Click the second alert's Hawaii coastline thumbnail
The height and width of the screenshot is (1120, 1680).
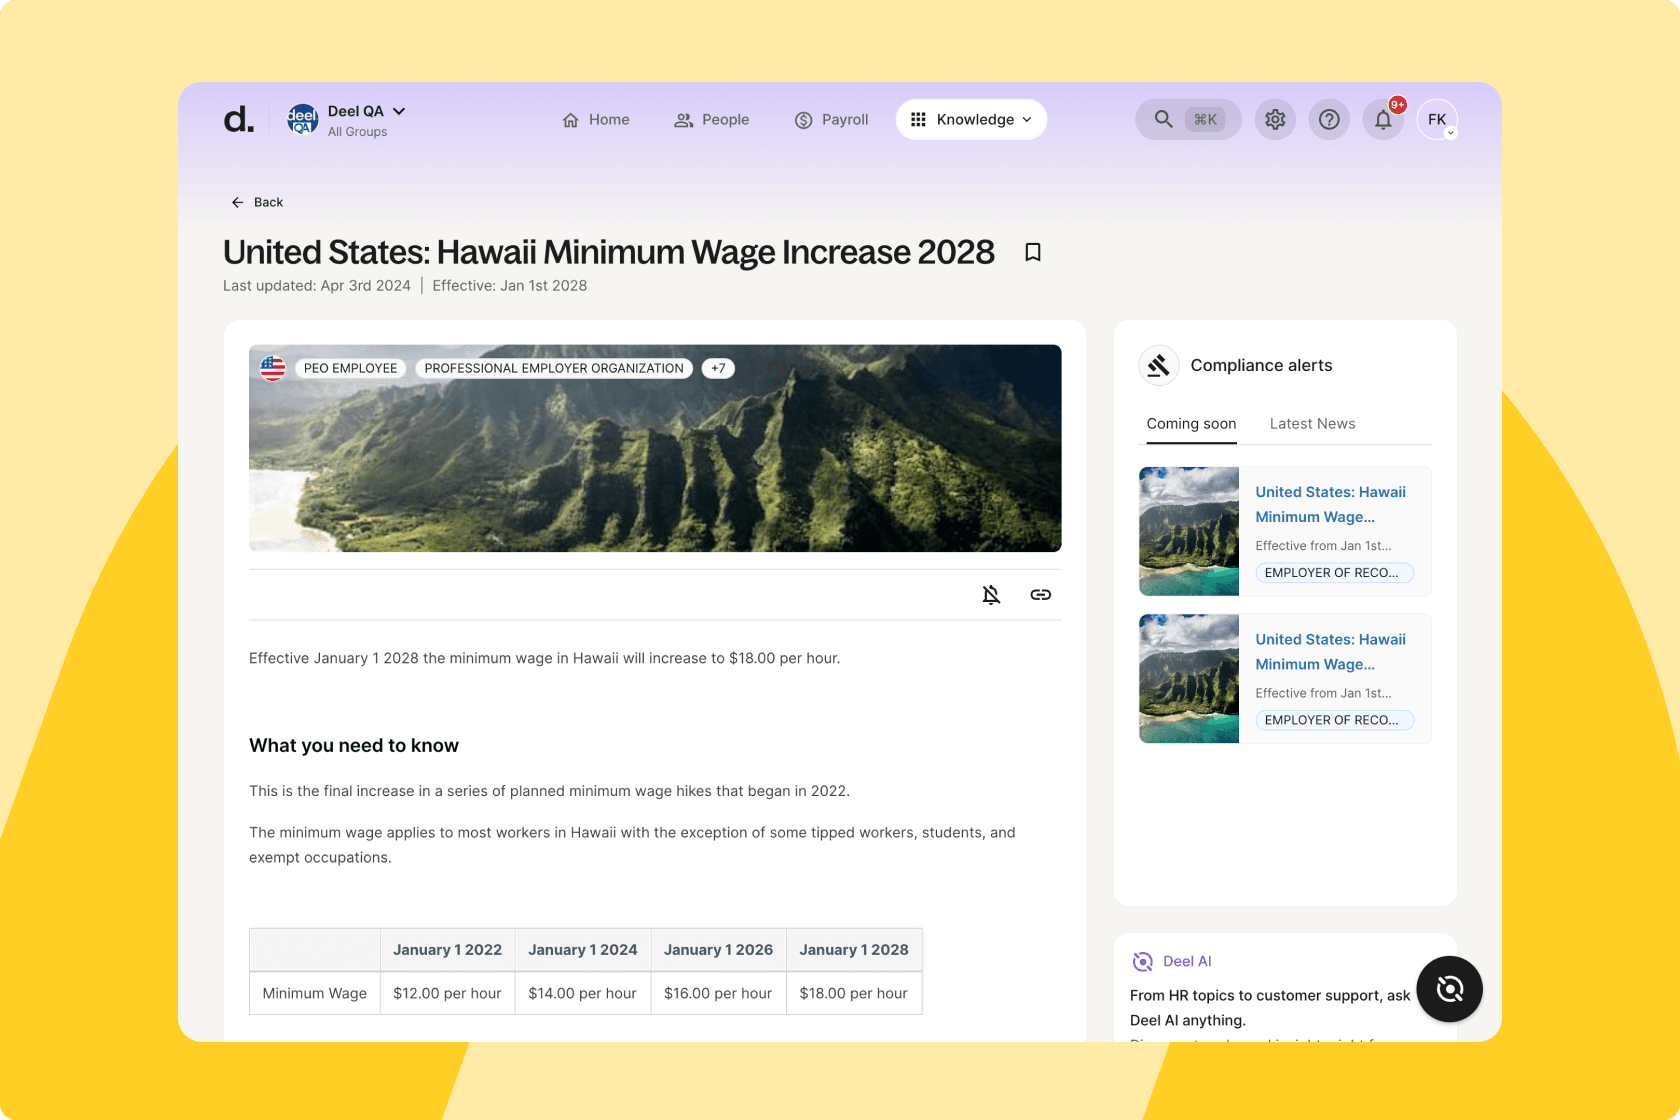pos(1189,678)
